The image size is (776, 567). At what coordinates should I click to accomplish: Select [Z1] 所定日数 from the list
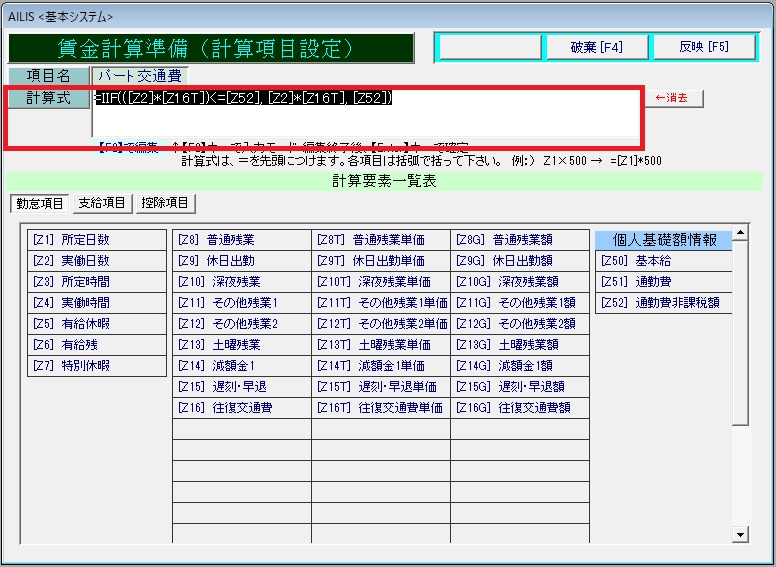click(x=96, y=240)
